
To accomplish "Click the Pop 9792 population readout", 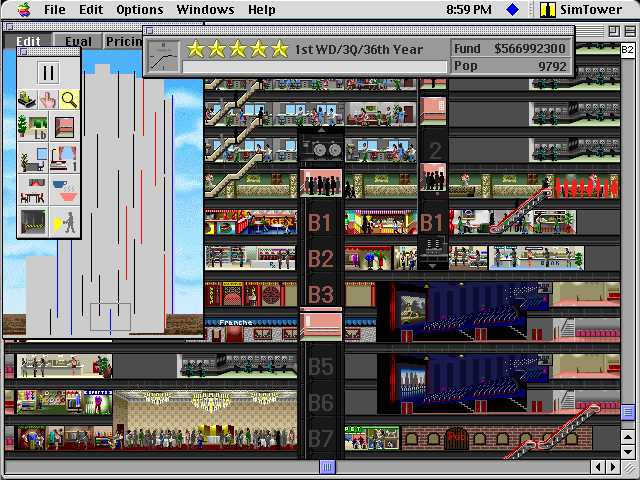I will click(x=510, y=66).
